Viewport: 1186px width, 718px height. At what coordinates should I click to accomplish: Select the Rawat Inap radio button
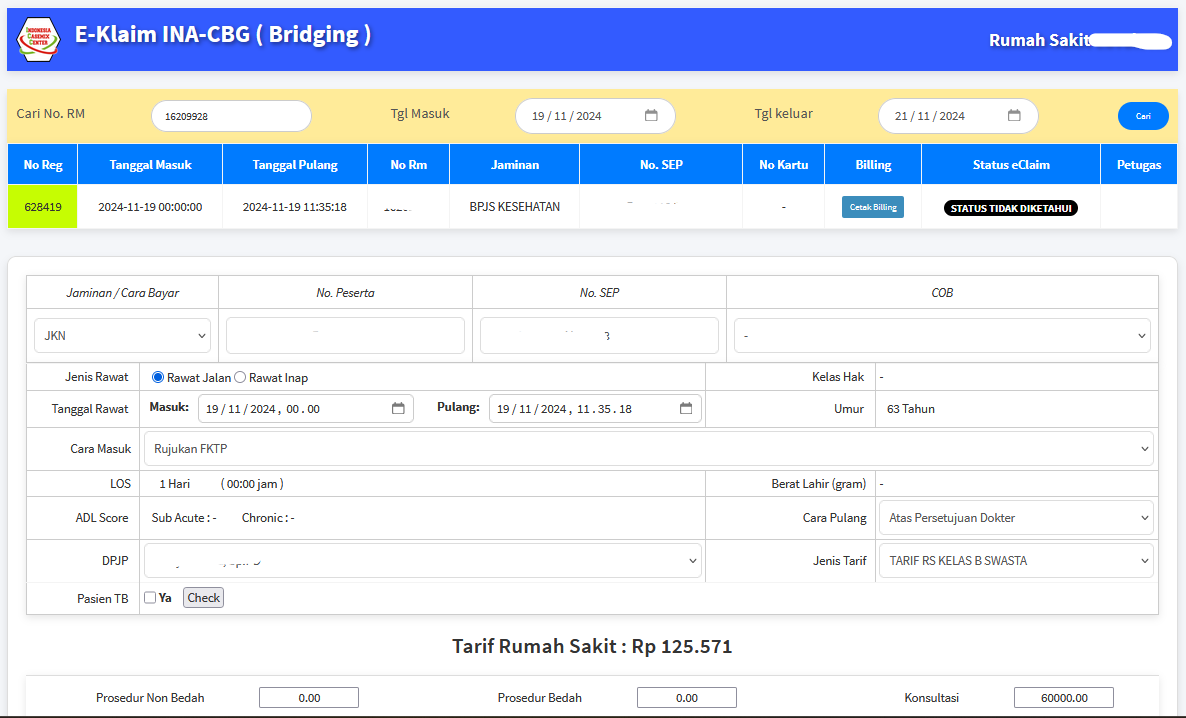(240, 377)
